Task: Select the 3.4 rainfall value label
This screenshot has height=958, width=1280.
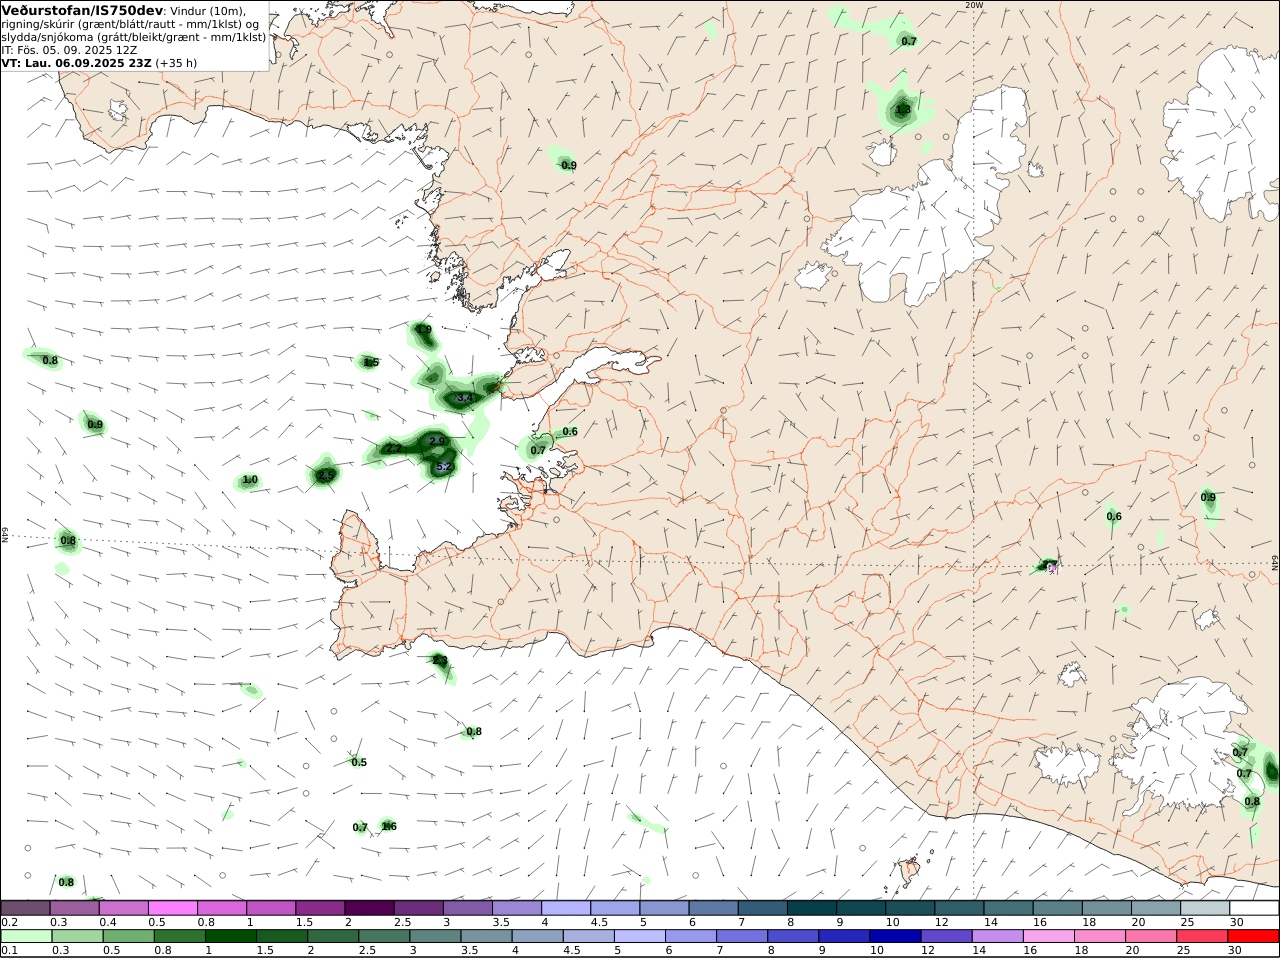Action: 464,398
